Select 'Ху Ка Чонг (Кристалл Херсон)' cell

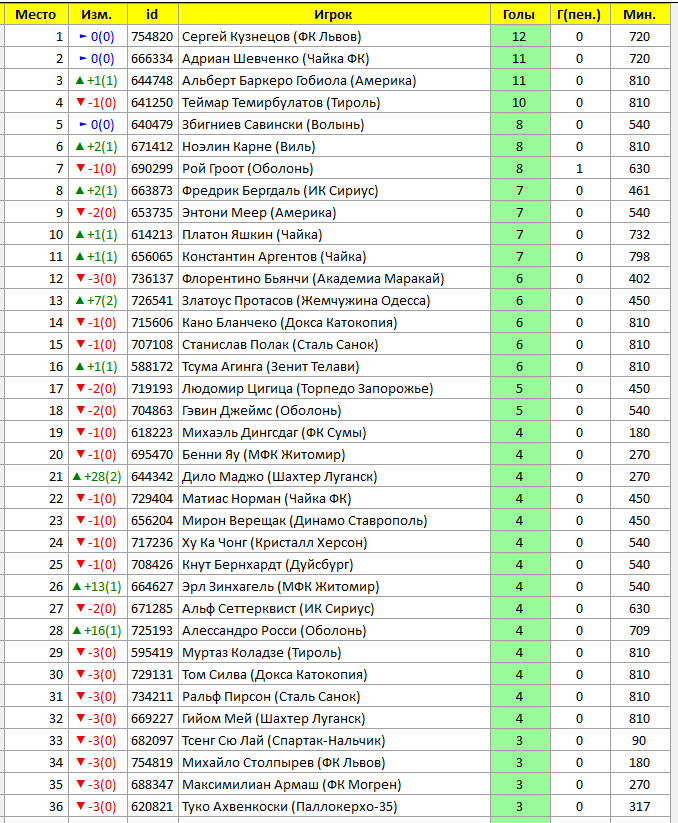tap(334, 543)
